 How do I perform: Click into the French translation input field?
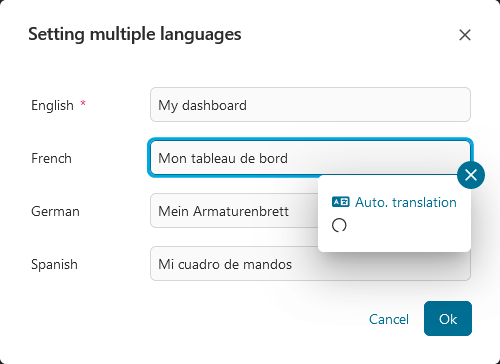coord(310,158)
